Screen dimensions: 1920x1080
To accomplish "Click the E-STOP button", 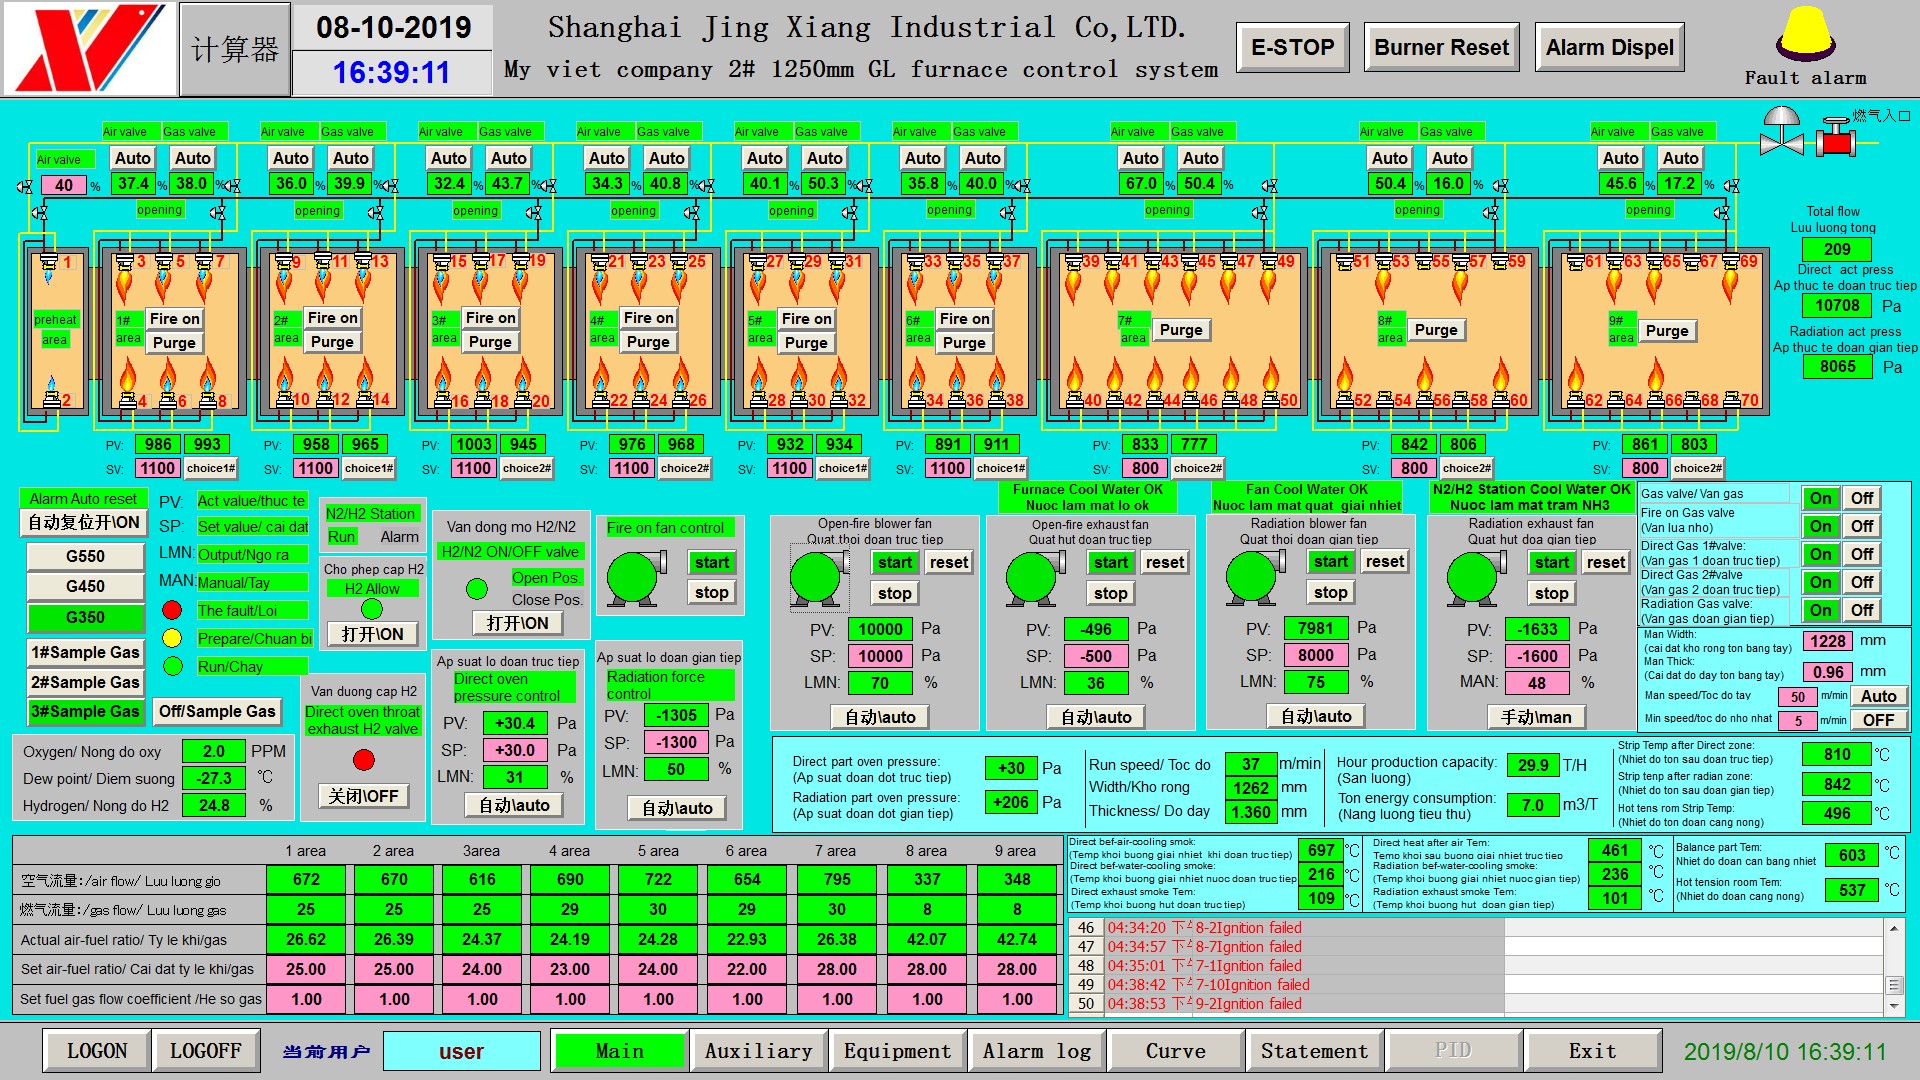I will [1292, 47].
